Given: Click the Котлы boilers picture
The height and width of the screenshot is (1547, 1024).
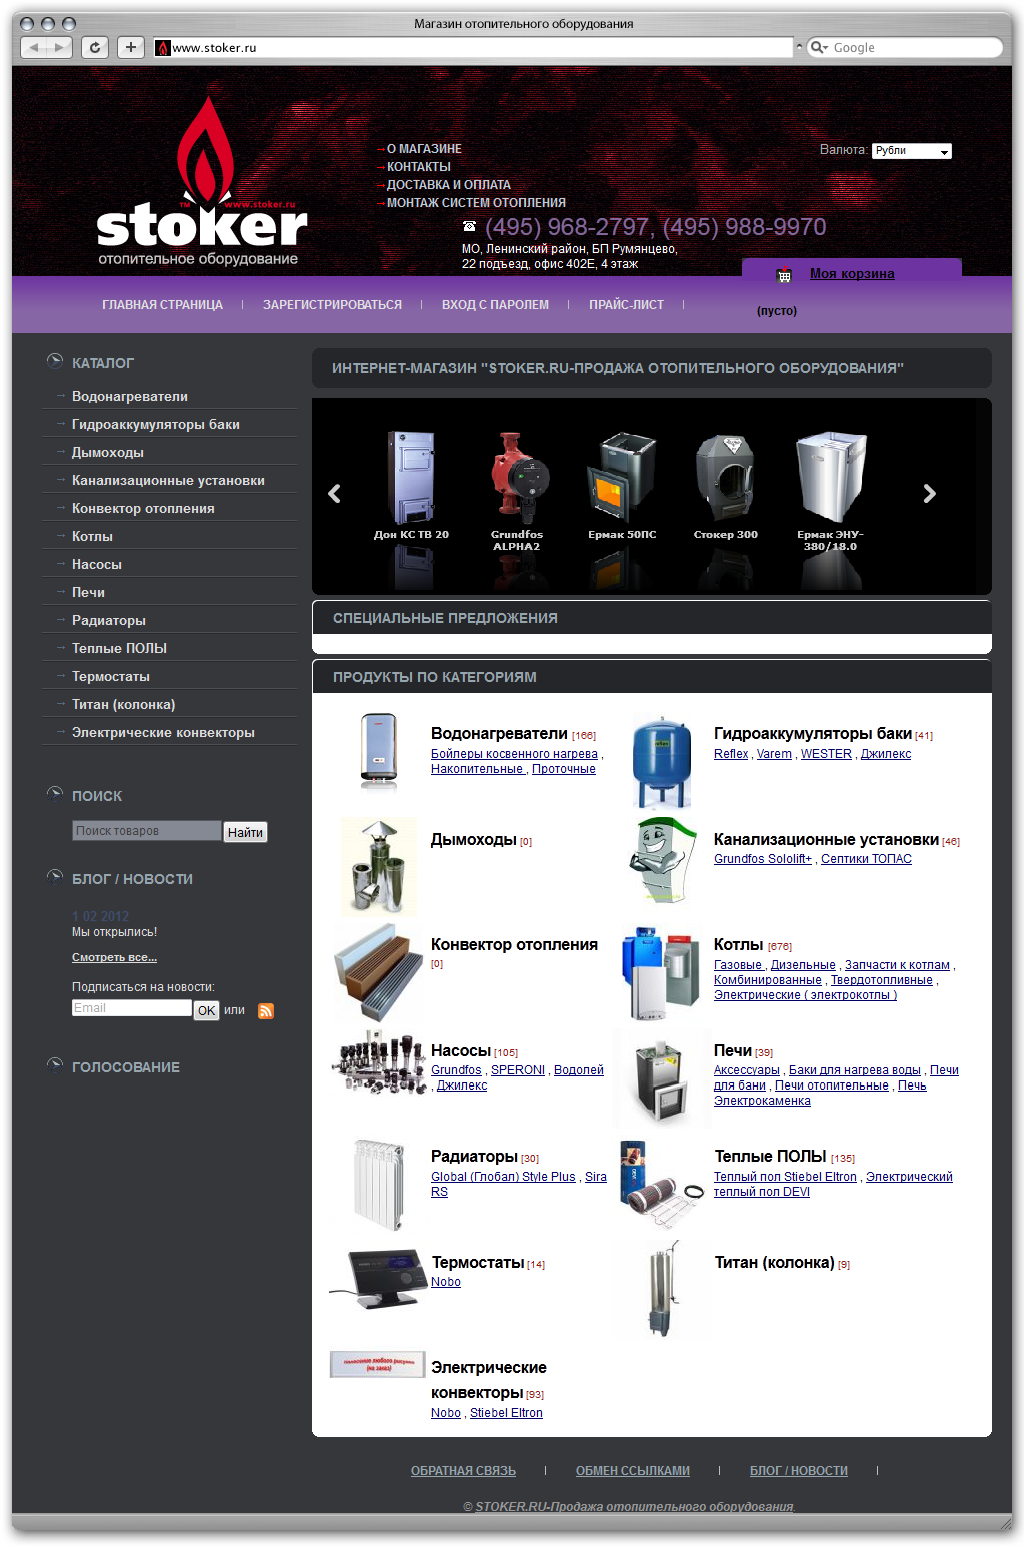Looking at the screenshot, I should pos(662,973).
